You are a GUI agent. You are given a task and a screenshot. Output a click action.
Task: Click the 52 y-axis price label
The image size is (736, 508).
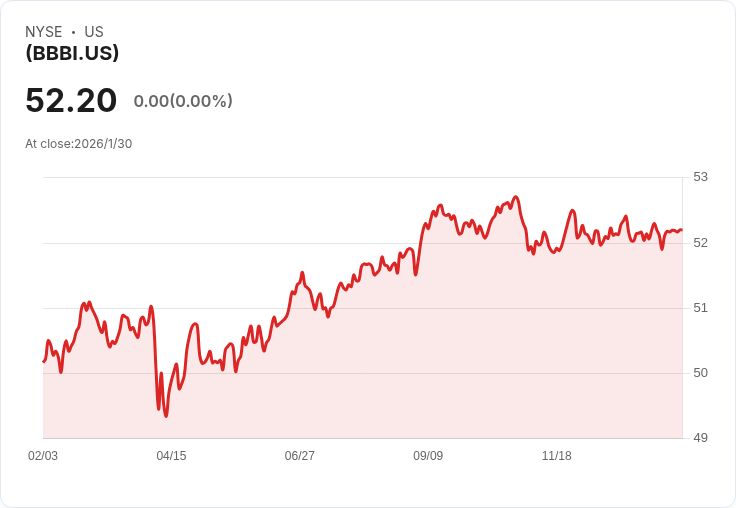point(700,242)
